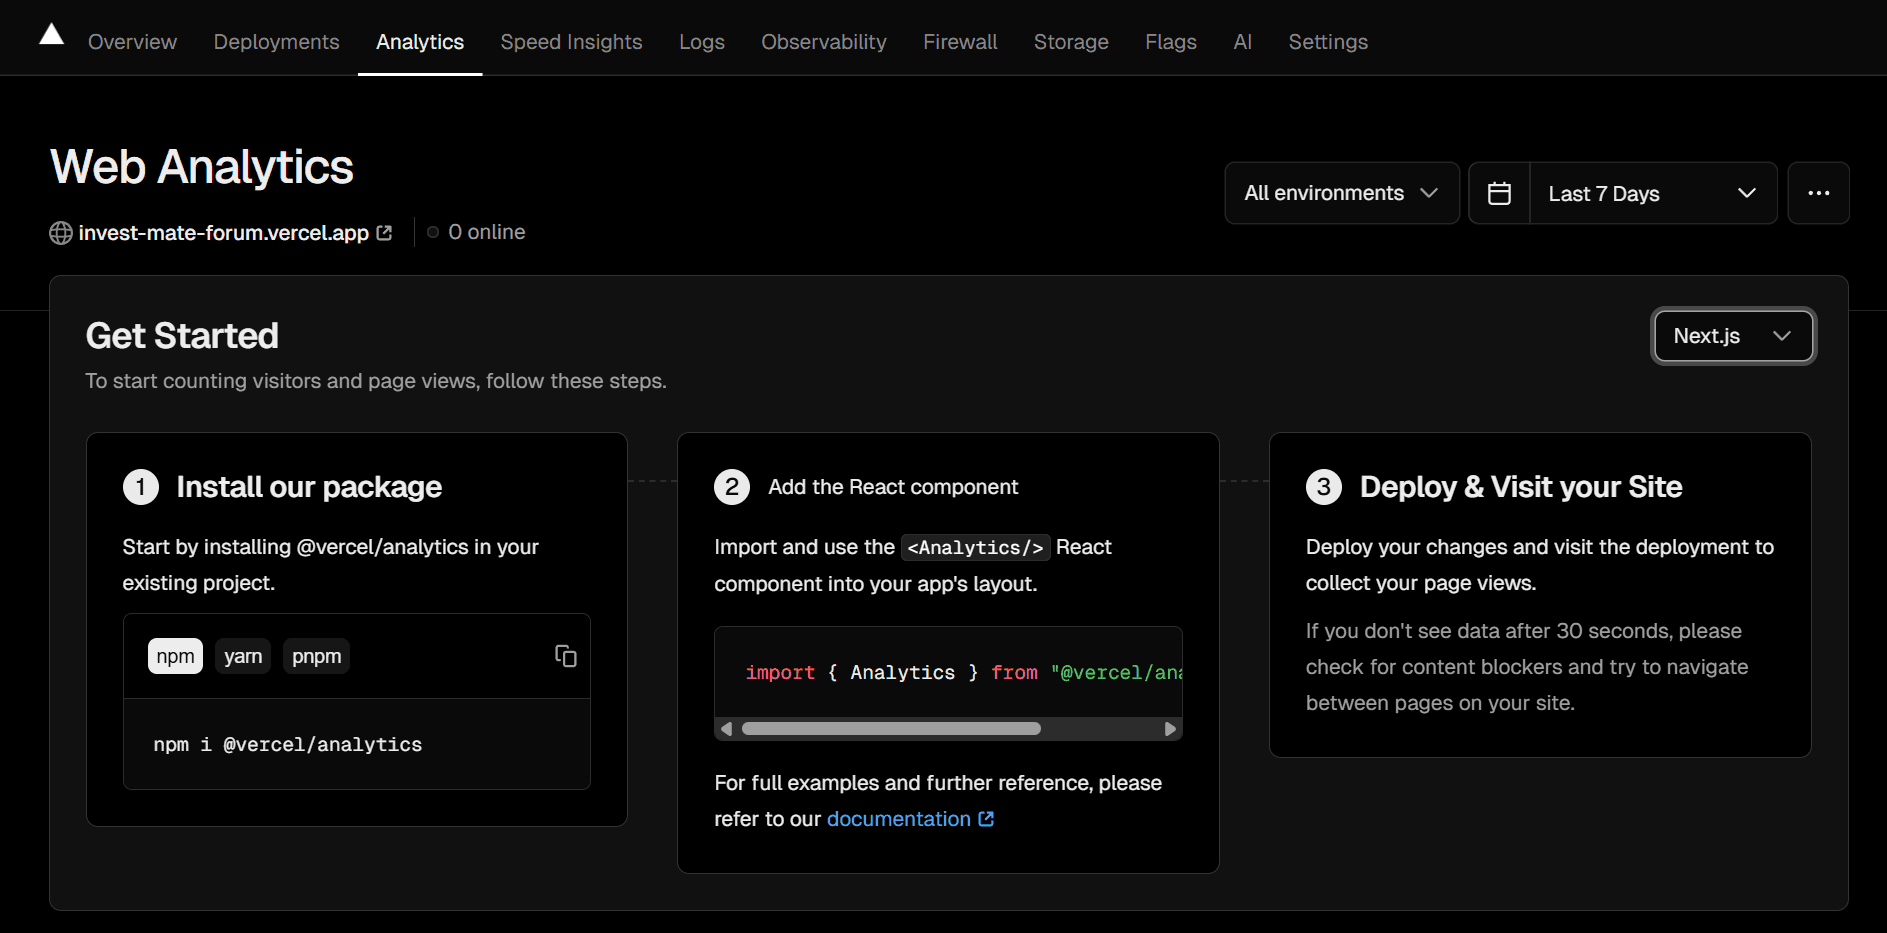
Task: Click the external link icon beside the domain
Action: (384, 233)
